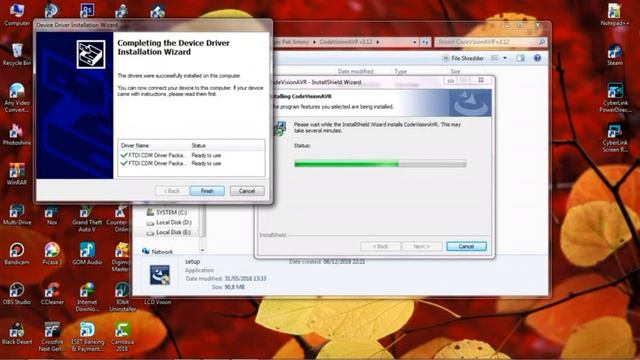This screenshot has height=360, width=640.
Task: Open the Bandicam desktop icon
Action: pos(17,253)
